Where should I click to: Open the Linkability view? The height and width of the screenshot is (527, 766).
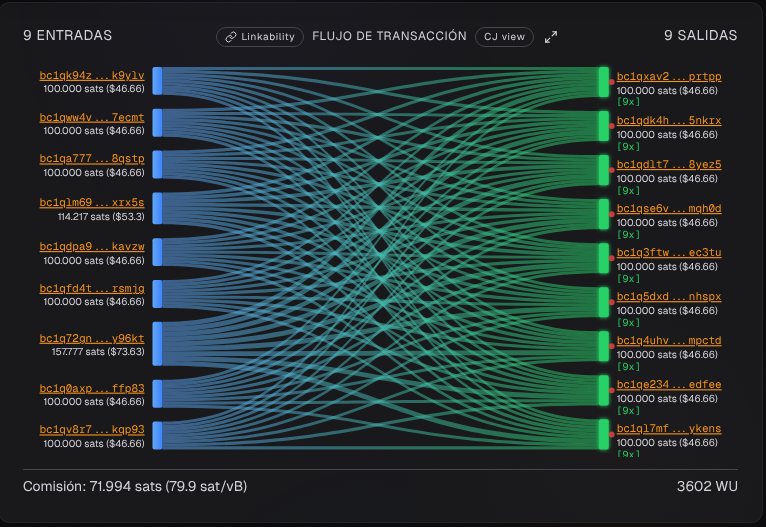pos(260,37)
